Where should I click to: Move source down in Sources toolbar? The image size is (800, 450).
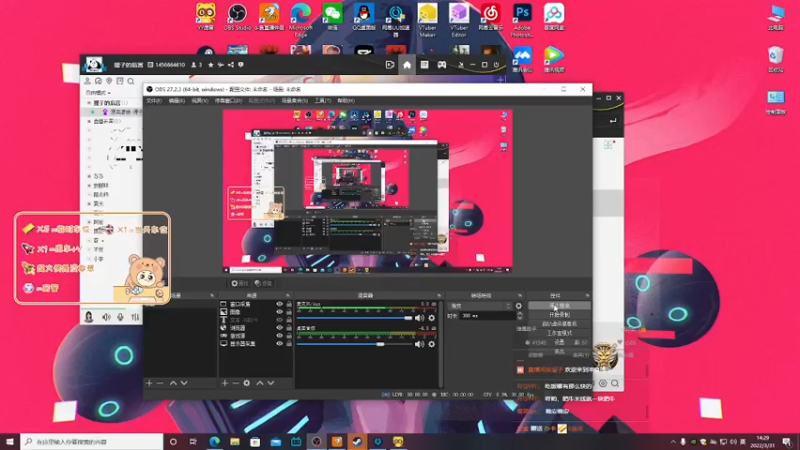point(271,383)
